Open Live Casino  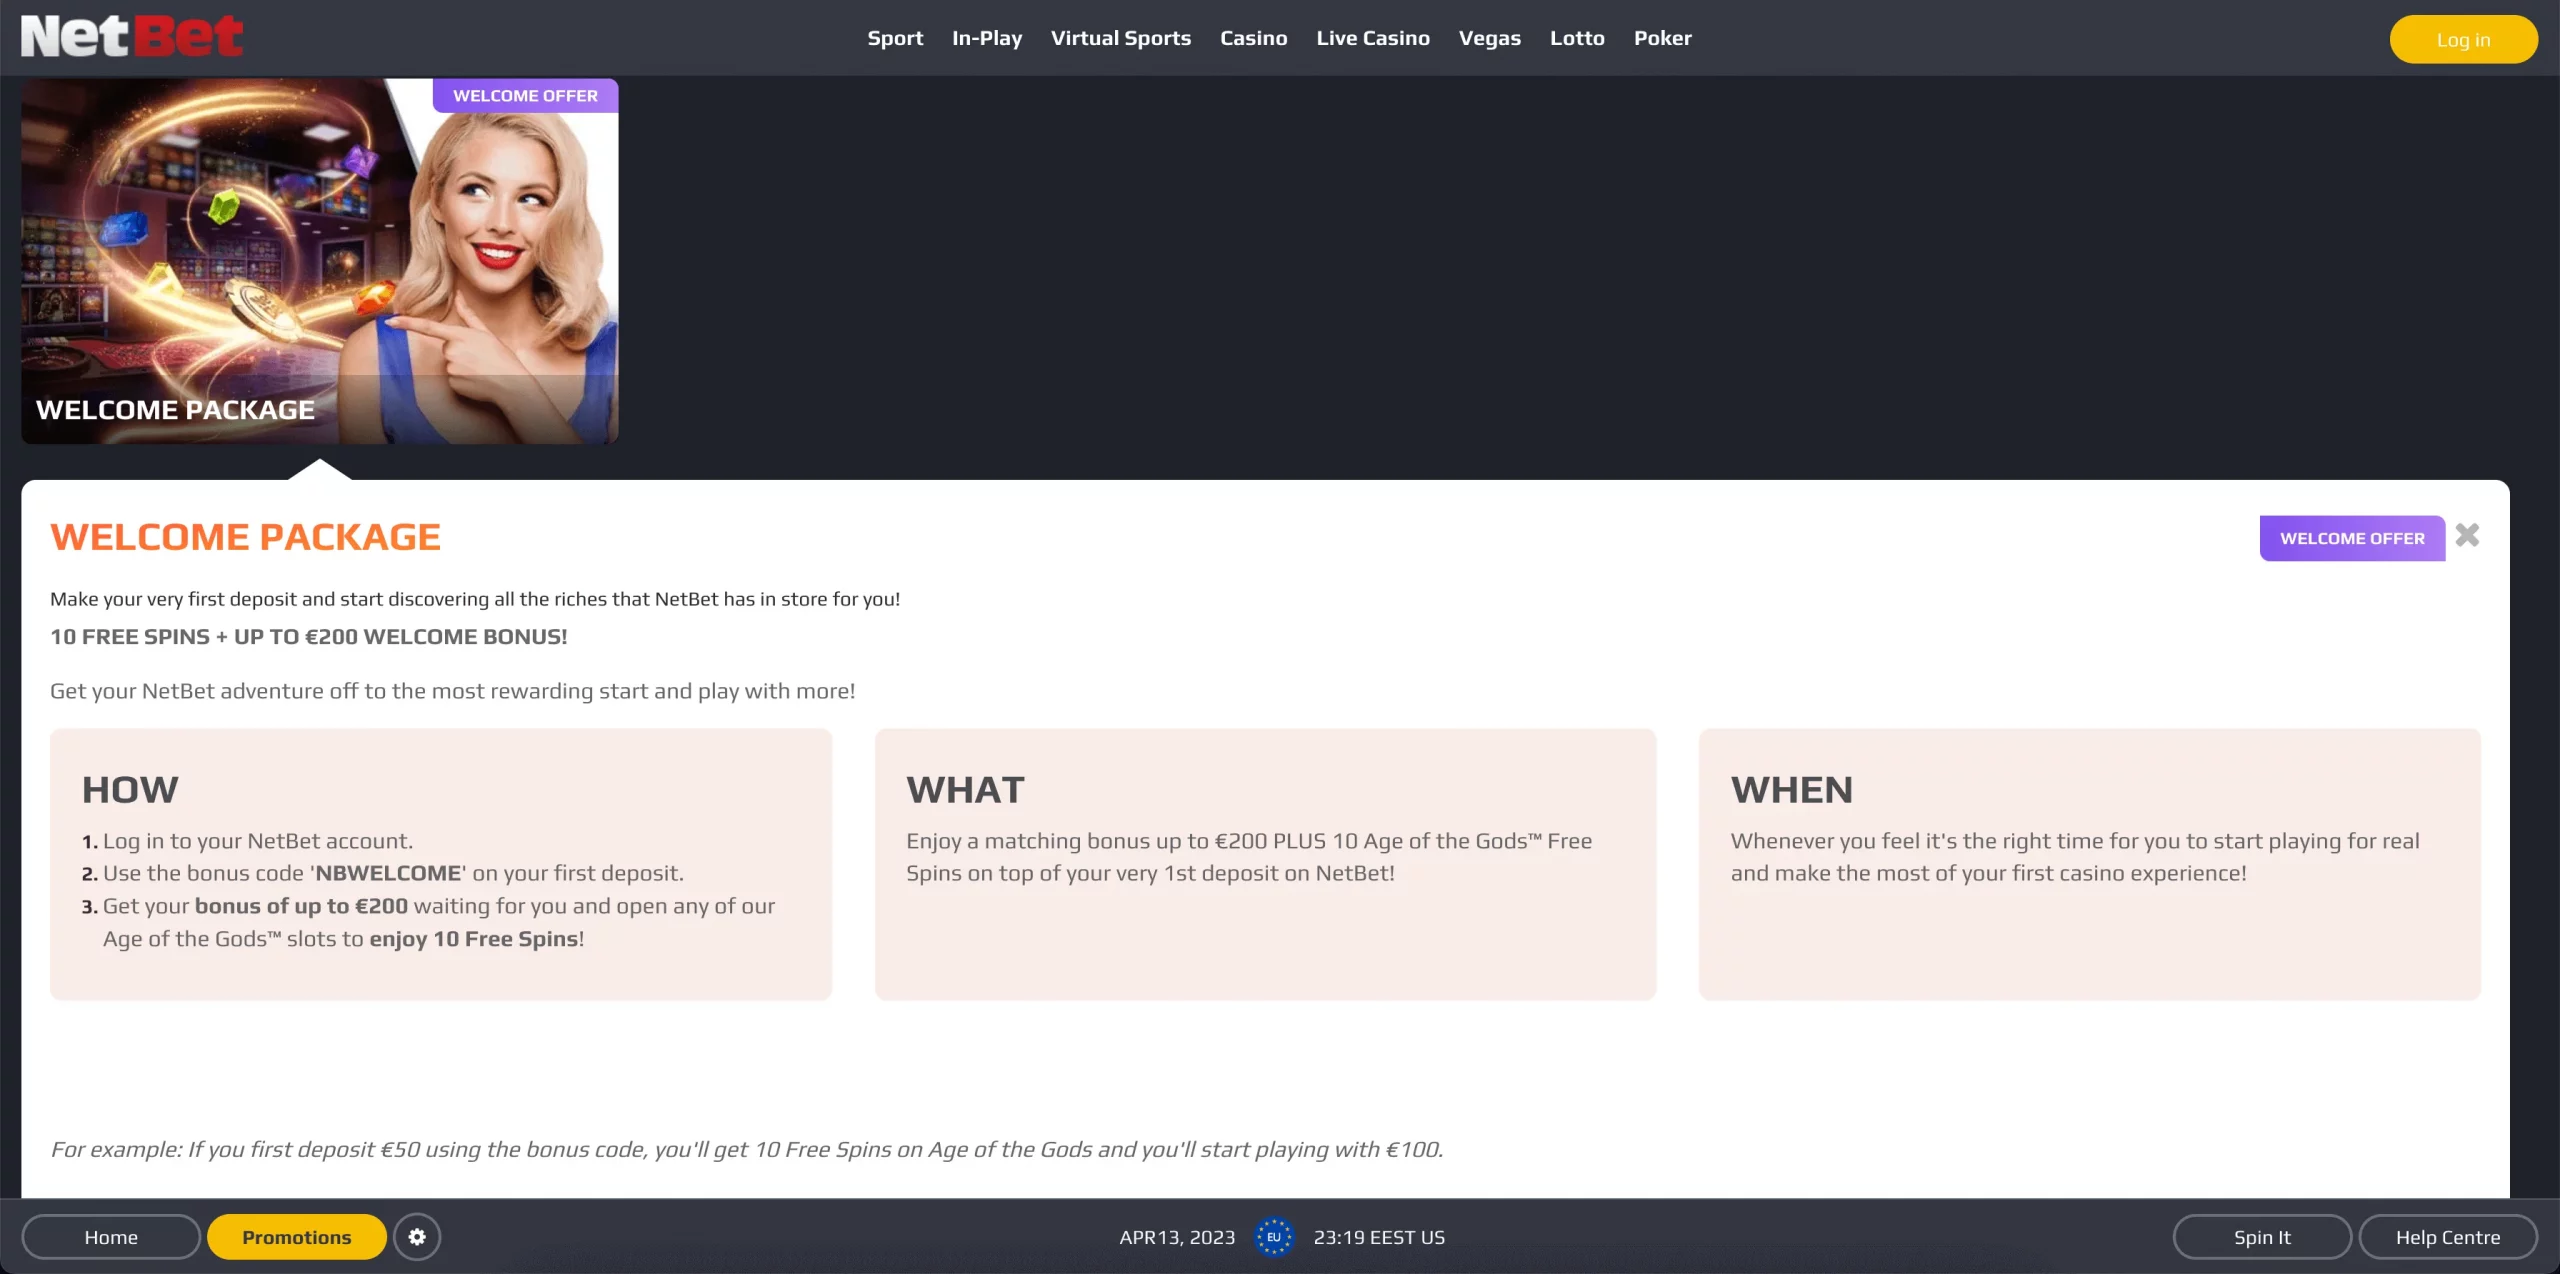pos(1373,38)
